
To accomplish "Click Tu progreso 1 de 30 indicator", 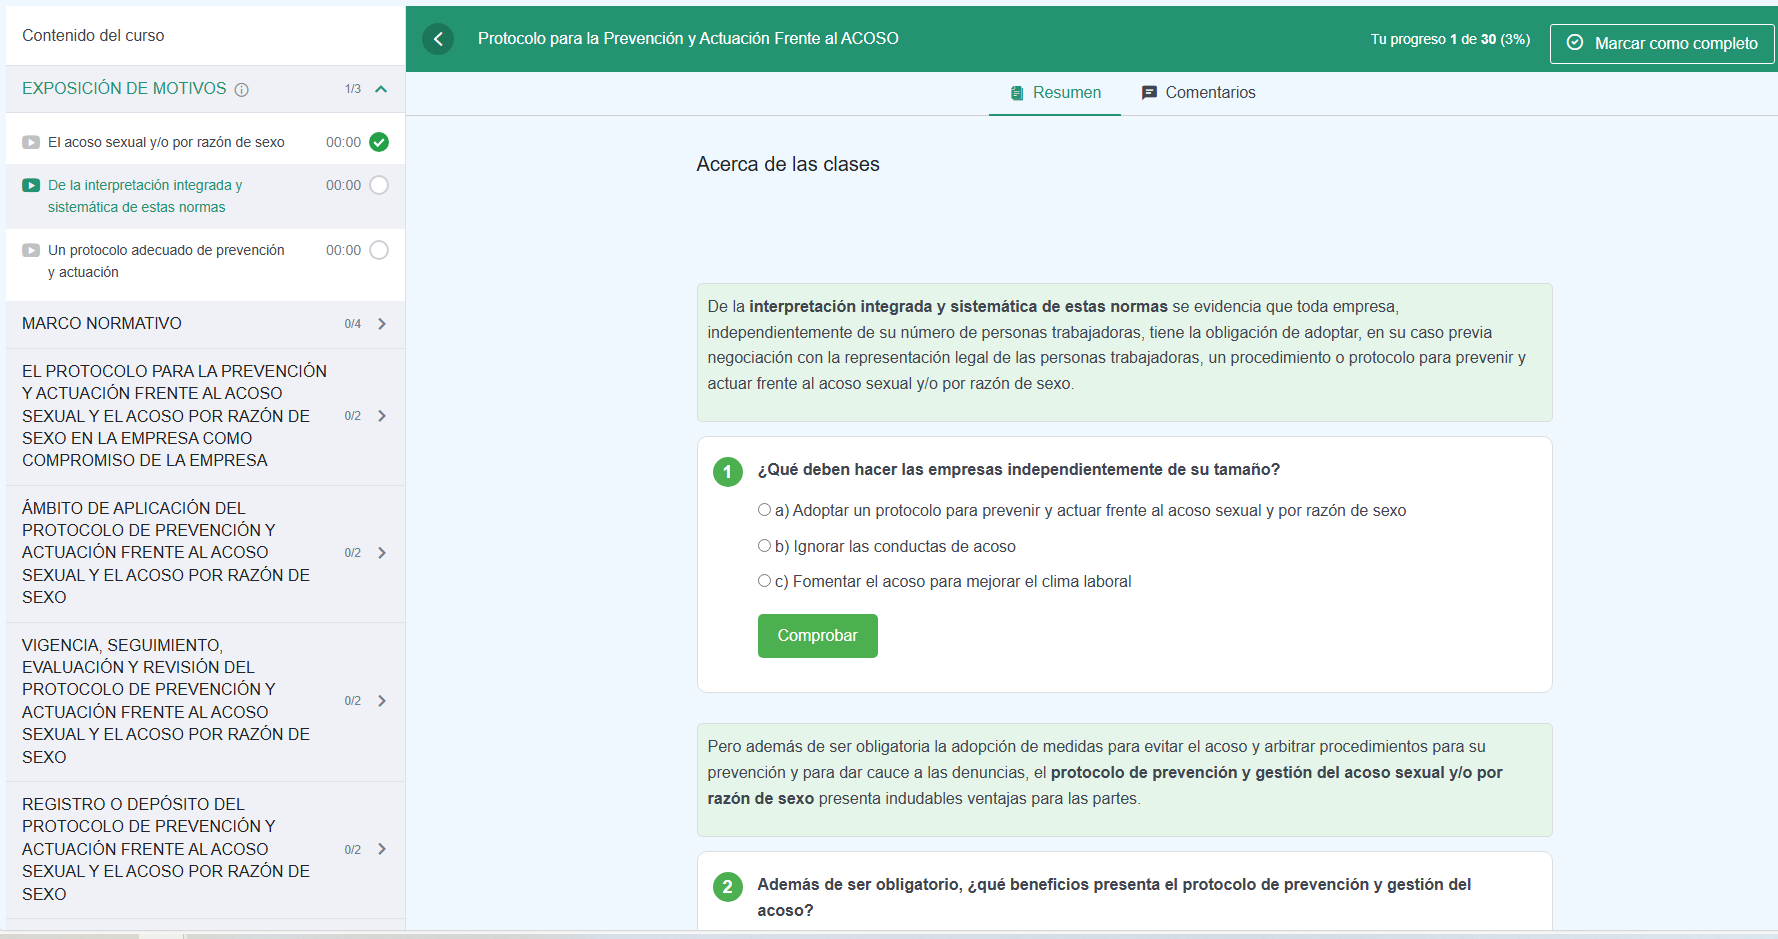I will click(x=1450, y=40).
